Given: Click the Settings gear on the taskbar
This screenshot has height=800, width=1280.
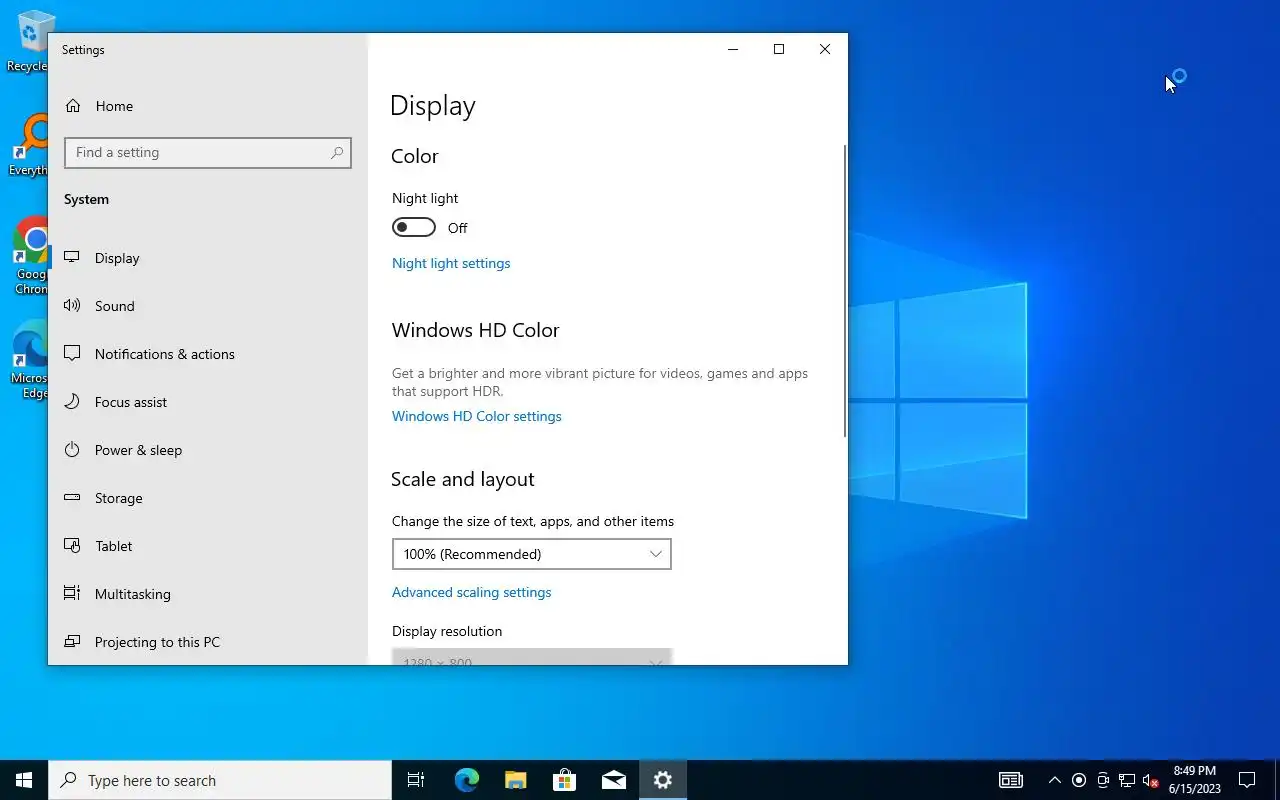Looking at the screenshot, I should [662, 780].
